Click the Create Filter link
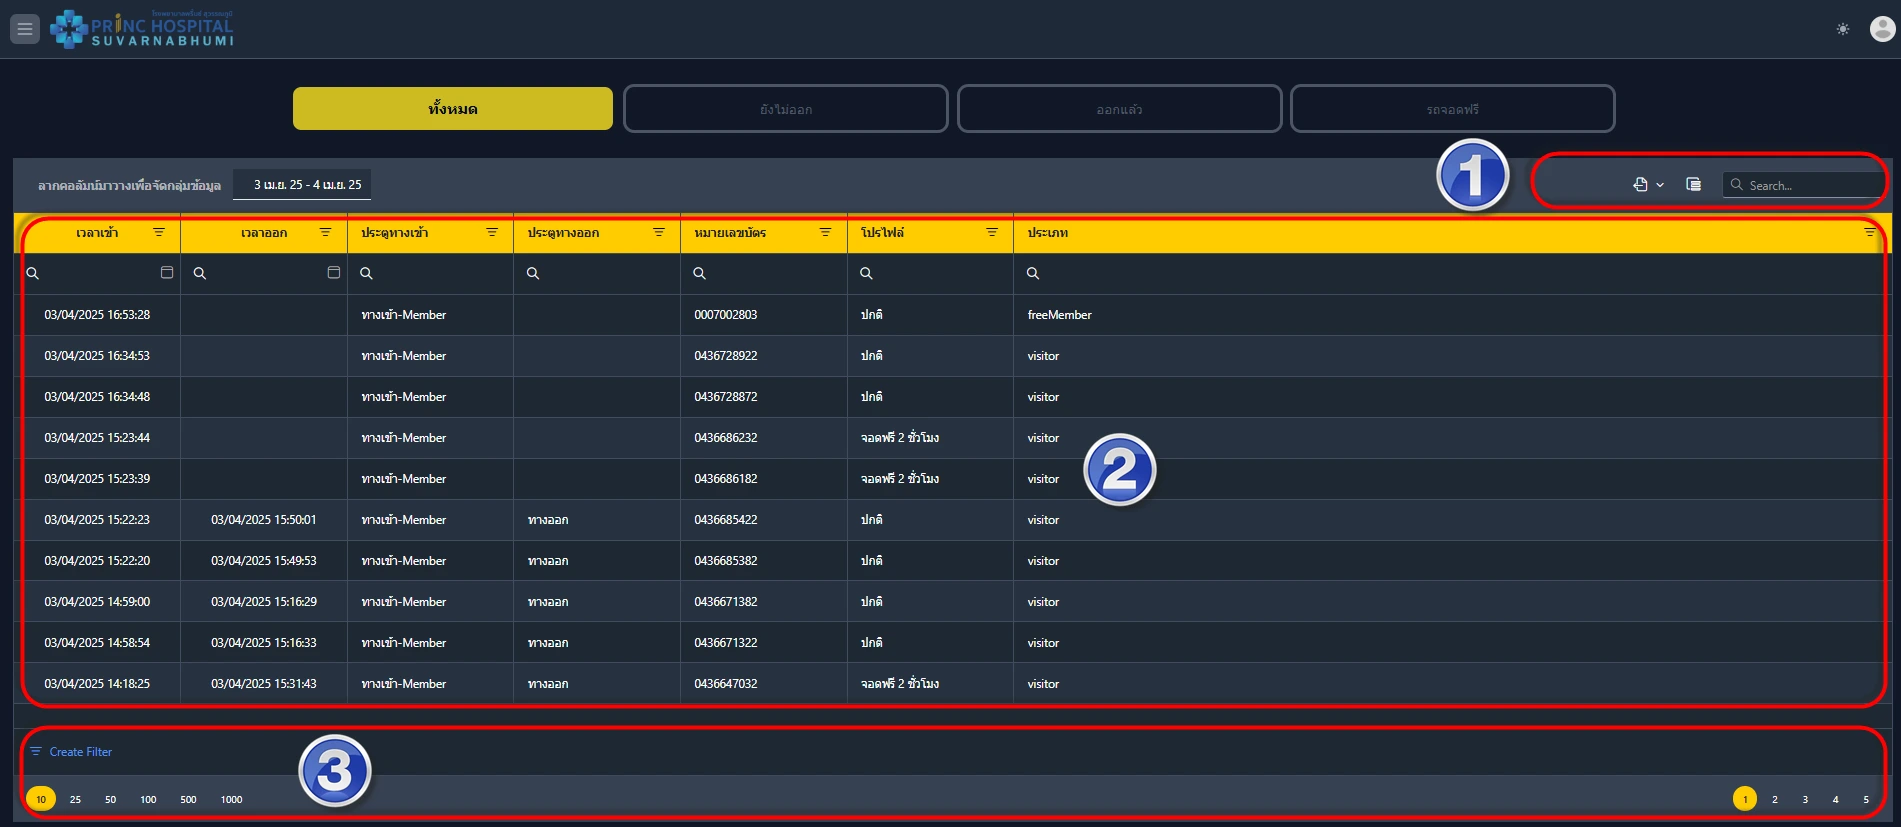Viewport: 1901px width, 827px height. click(x=80, y=752)
